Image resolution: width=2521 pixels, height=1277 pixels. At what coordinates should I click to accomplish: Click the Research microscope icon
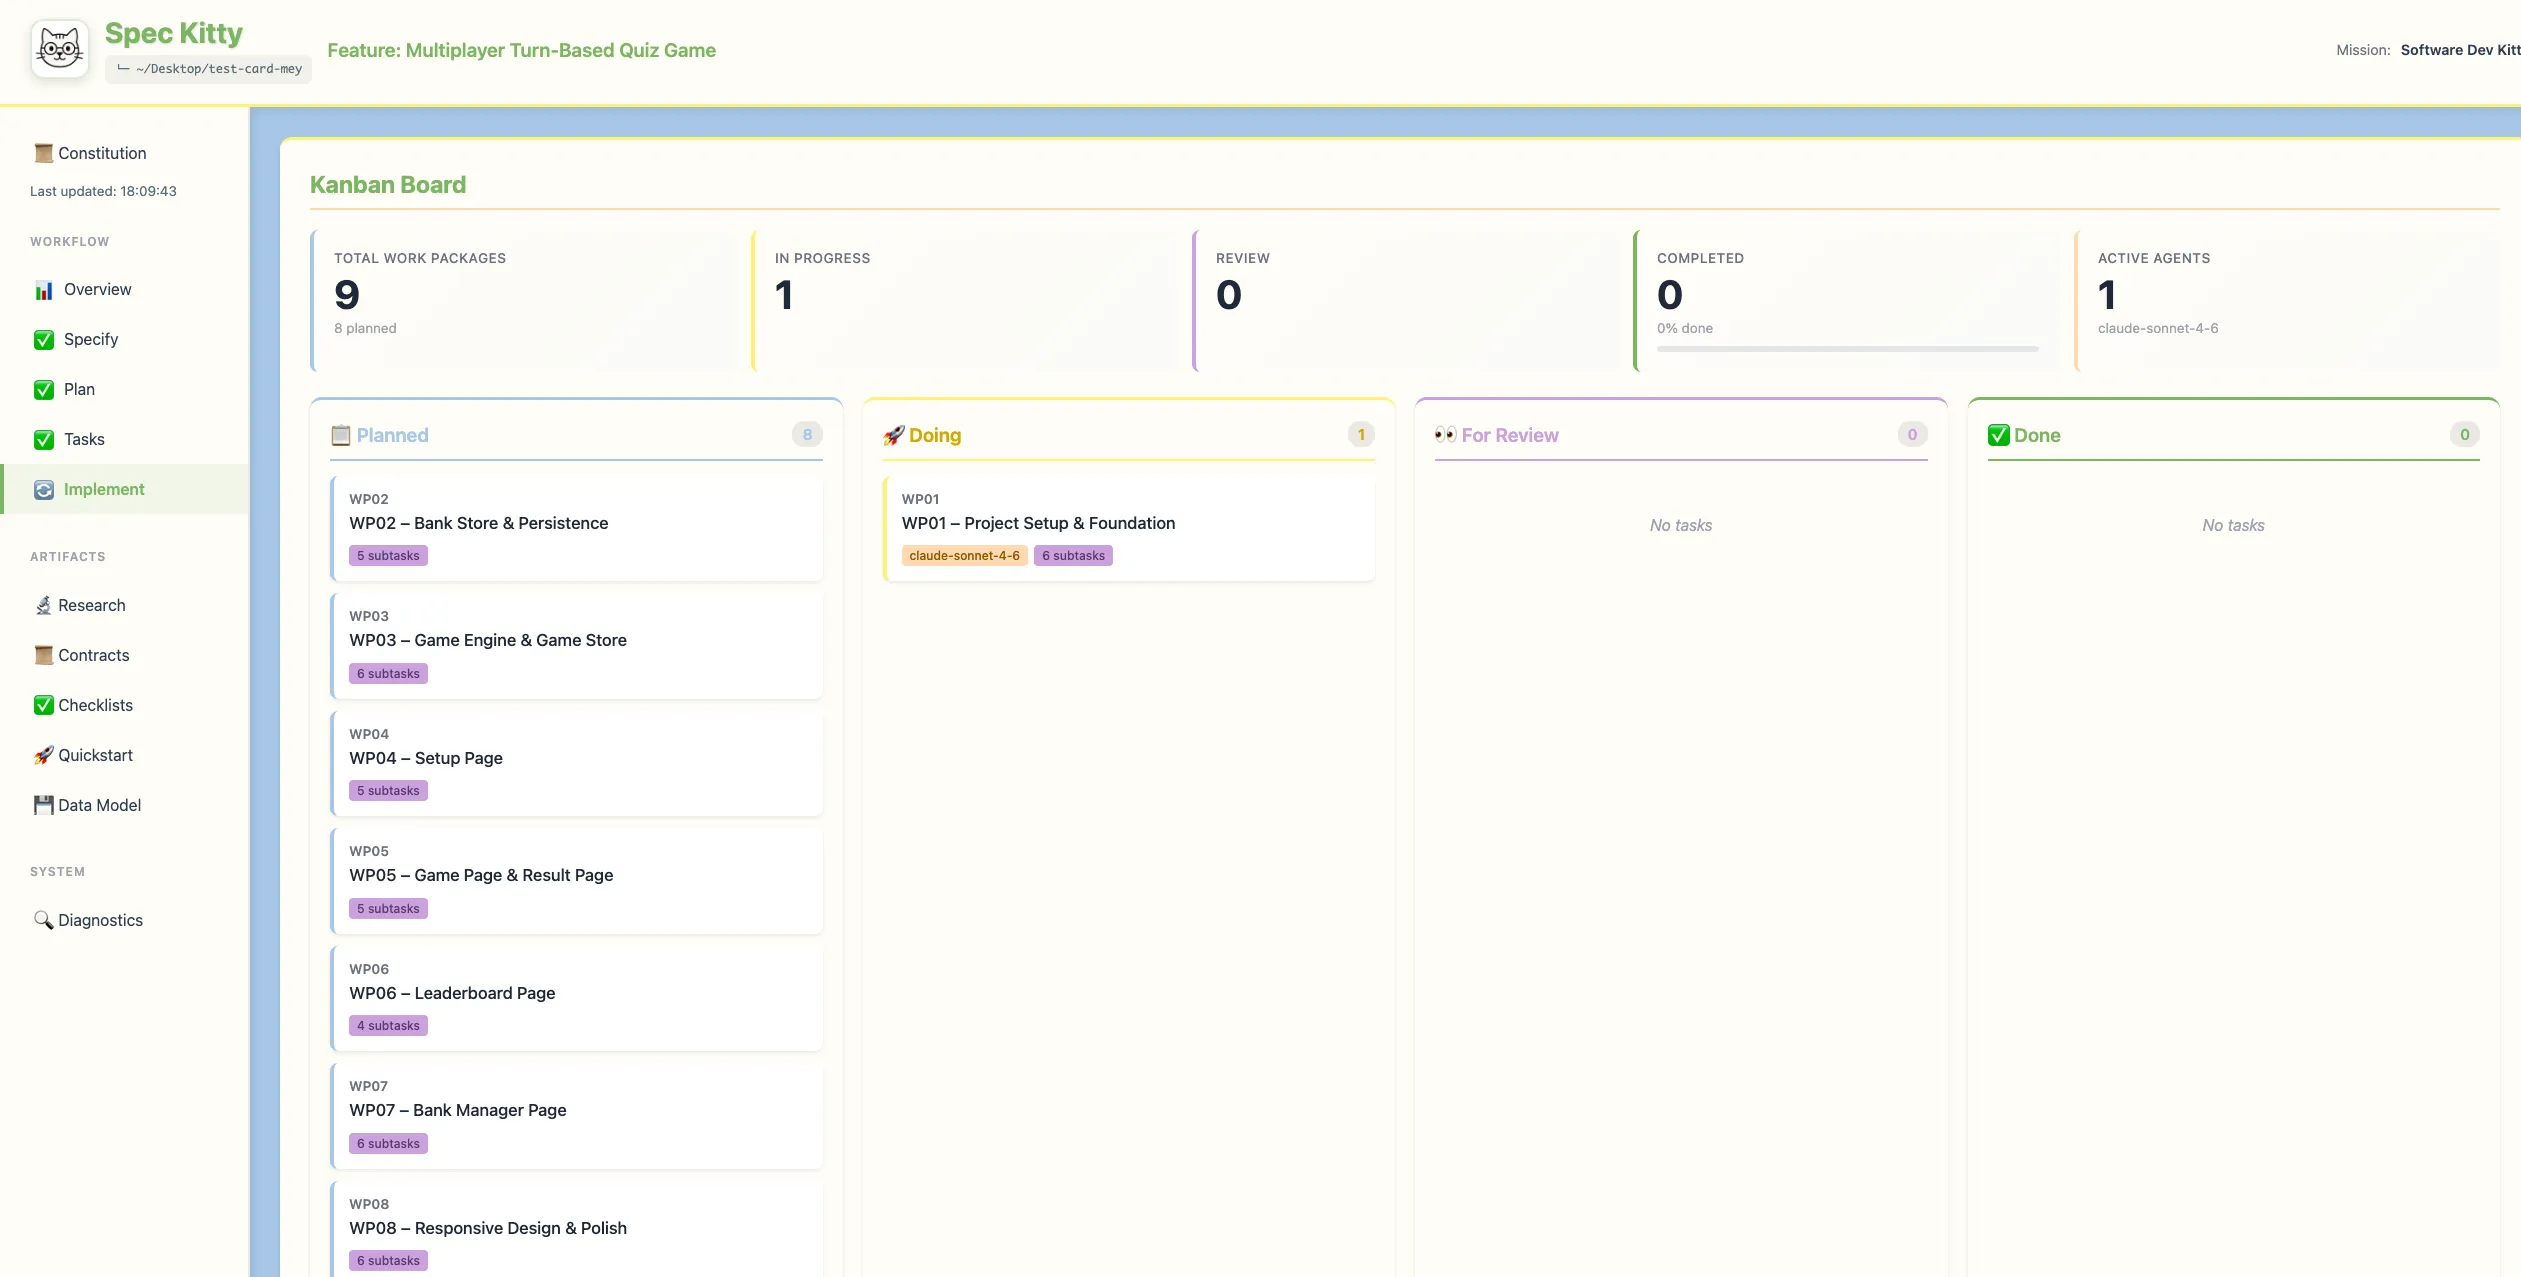click(43, 606)
